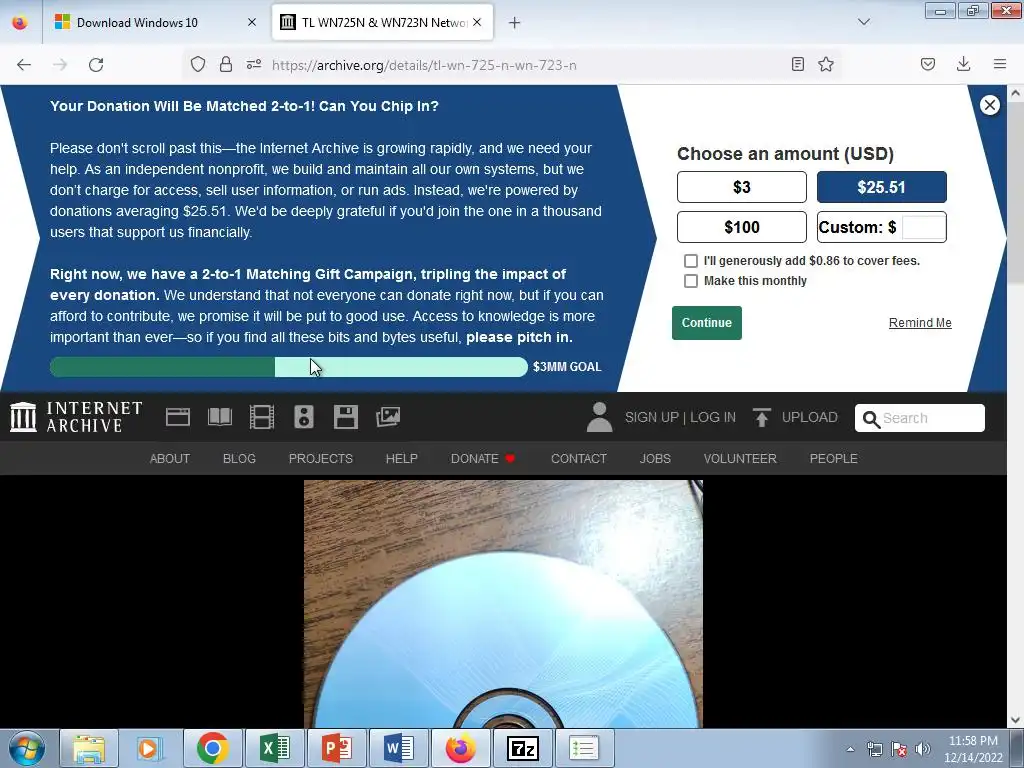Open tracking protection shield icon
Screen dimensions: 1024x768
(x=198, y=64)
